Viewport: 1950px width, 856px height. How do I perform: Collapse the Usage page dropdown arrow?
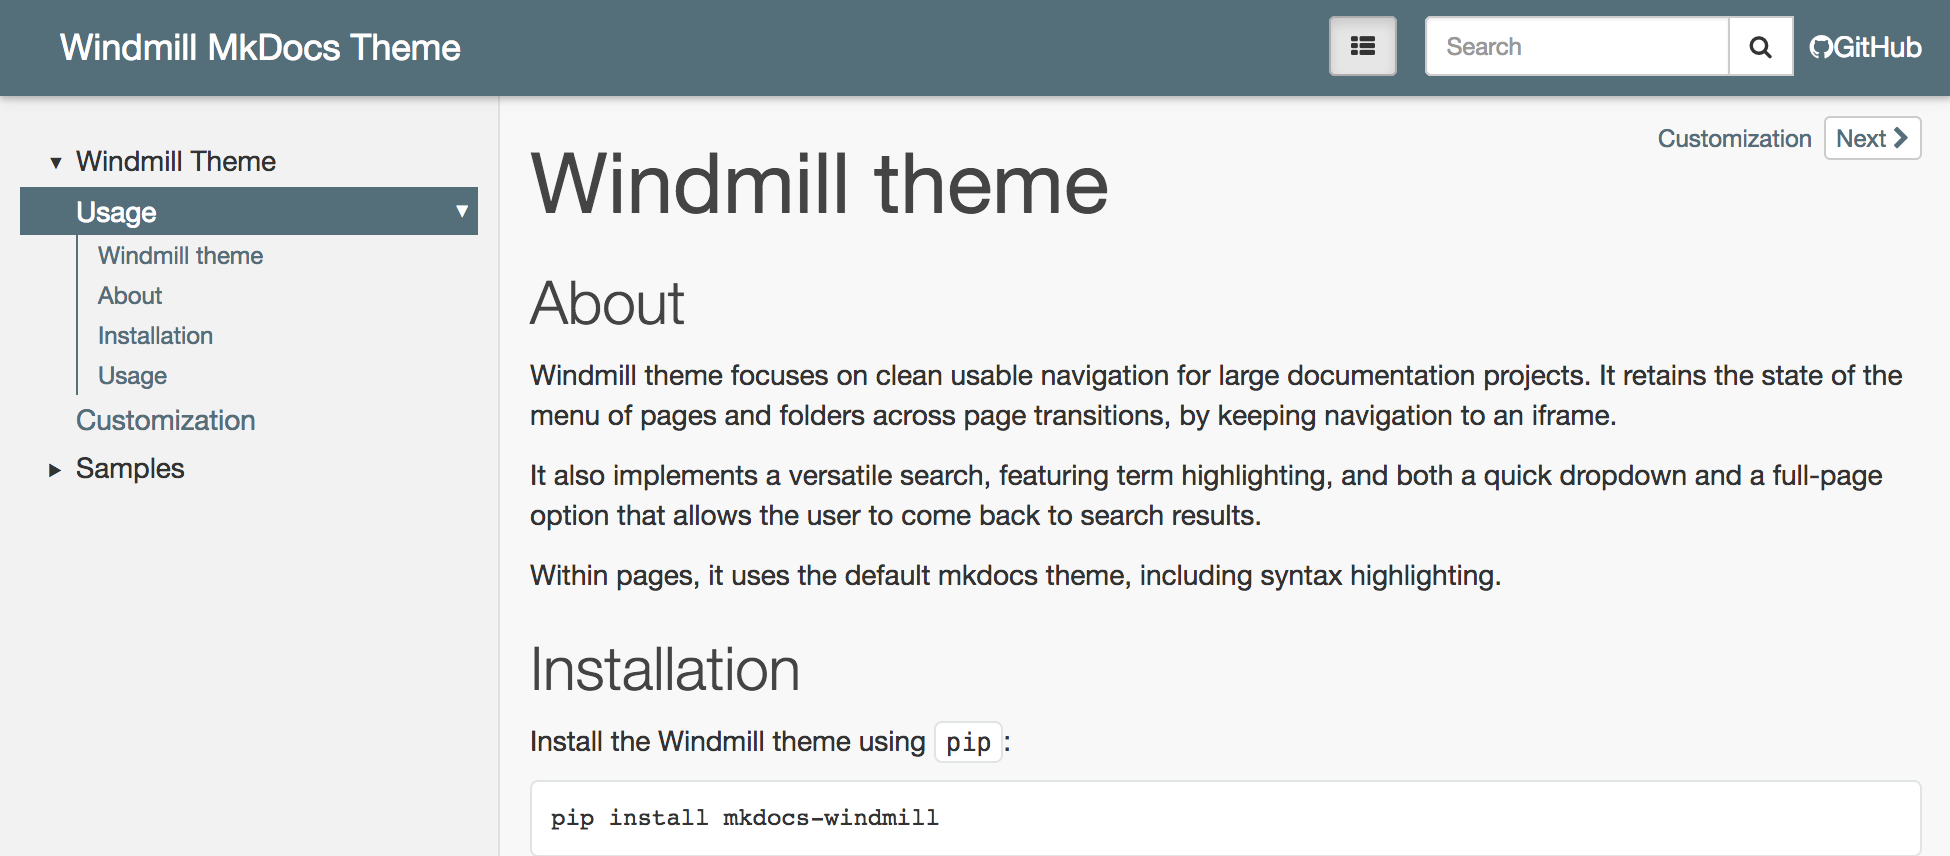click(x=461, y=211)
